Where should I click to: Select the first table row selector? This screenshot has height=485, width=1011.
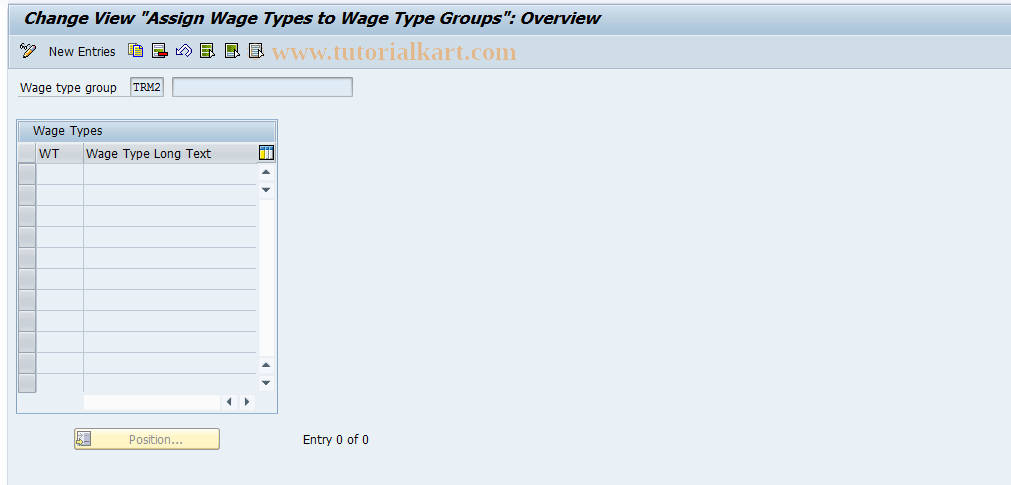click(27, 174)
